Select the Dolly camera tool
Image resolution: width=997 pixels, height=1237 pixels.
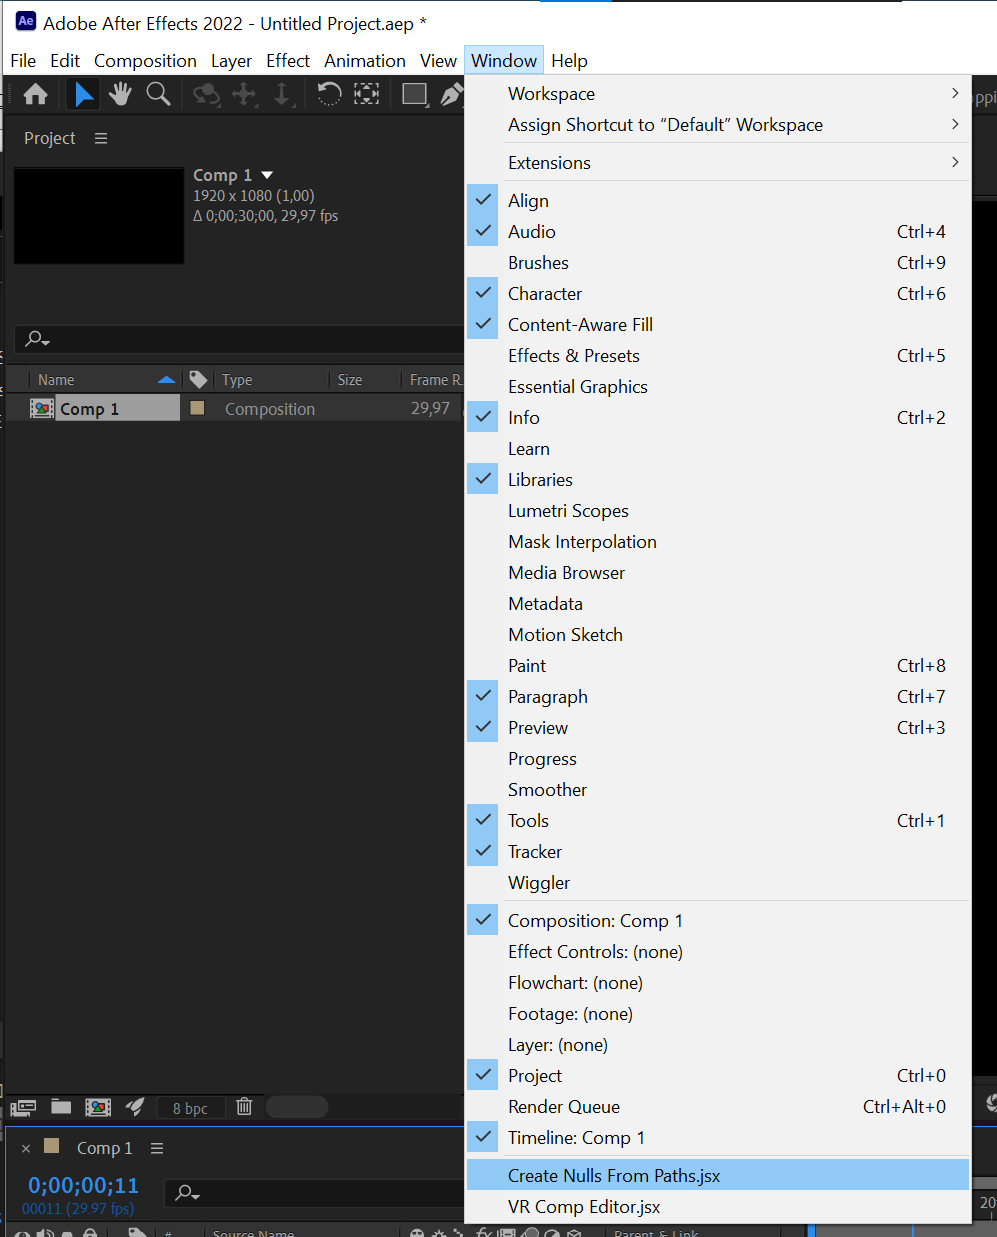click(282, 94)
